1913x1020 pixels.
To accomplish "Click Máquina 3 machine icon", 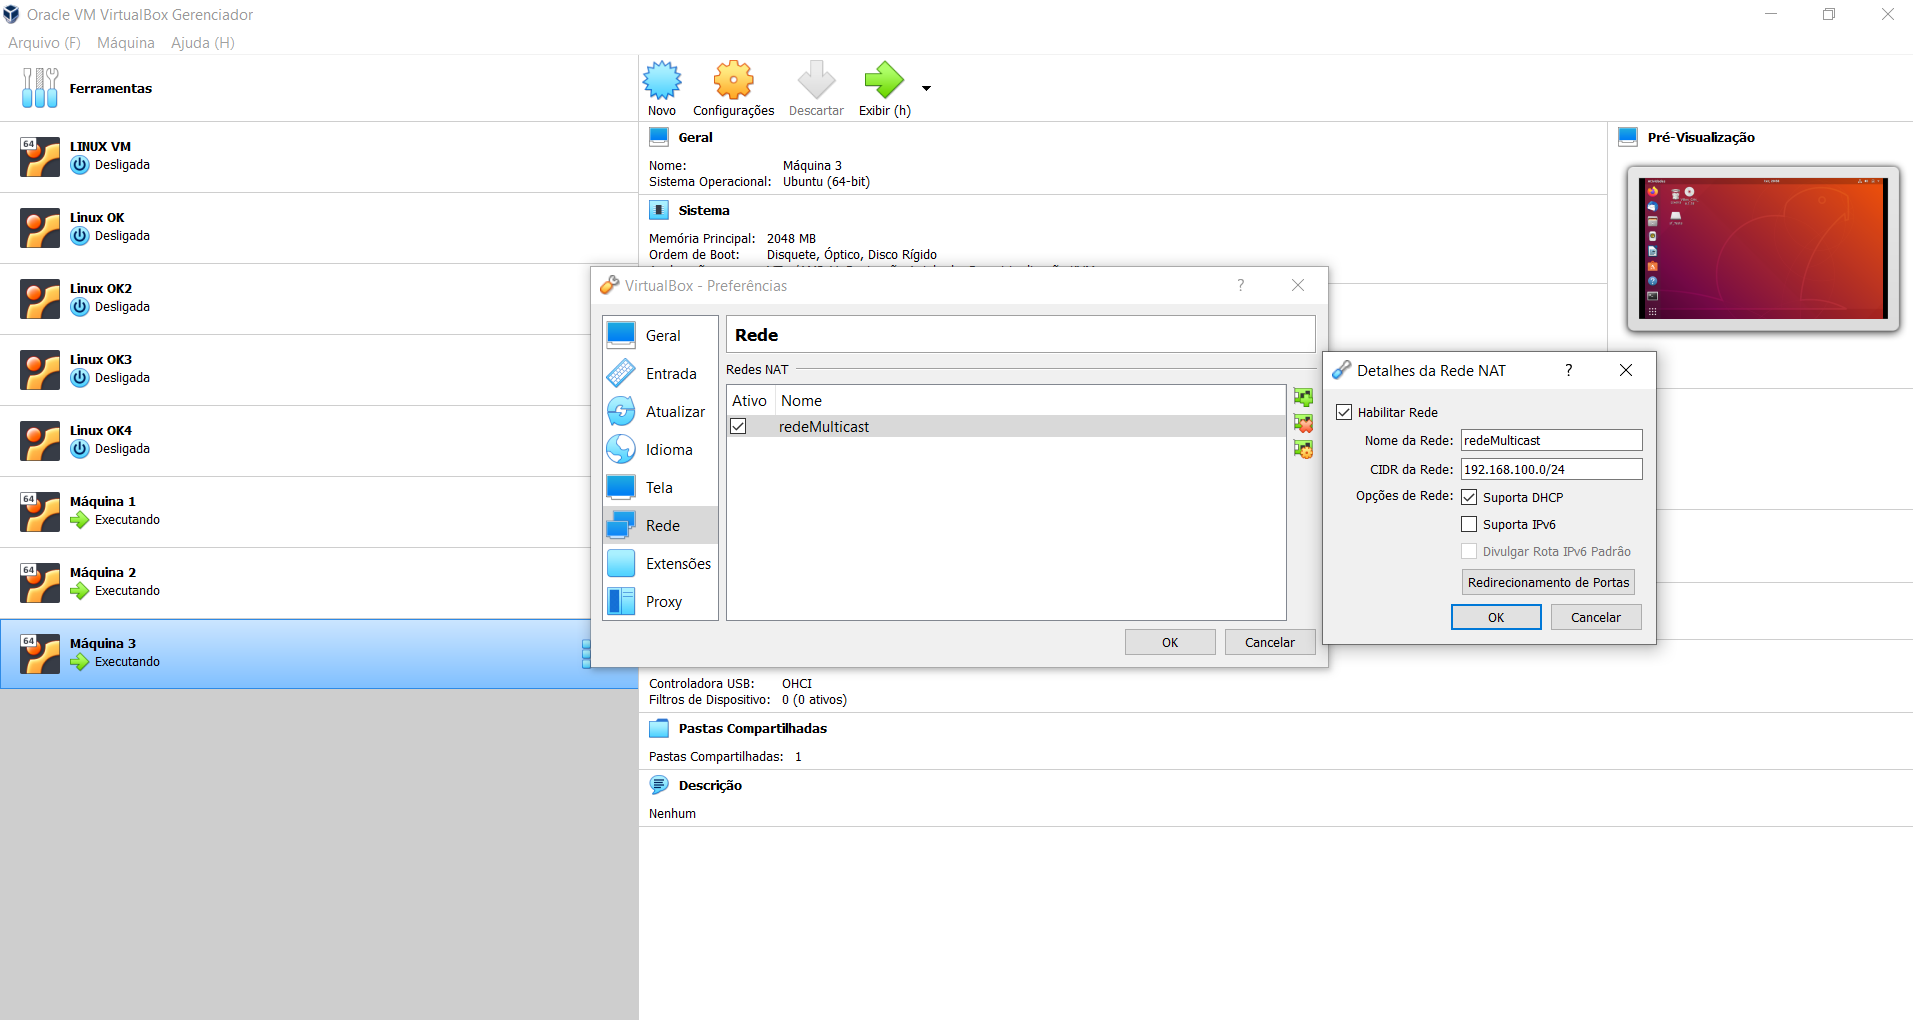I will [40, 654].
